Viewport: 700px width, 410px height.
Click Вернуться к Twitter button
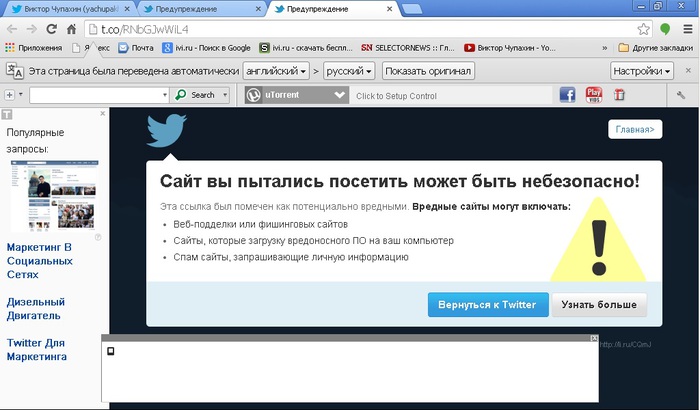pos(488,305)
